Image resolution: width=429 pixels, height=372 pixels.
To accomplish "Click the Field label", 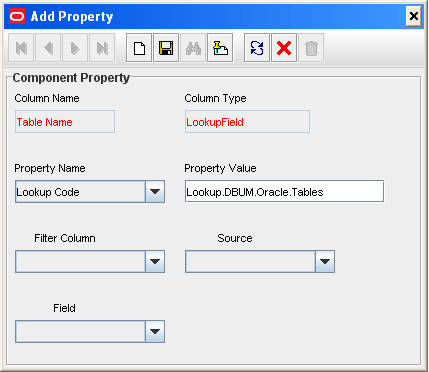I will (x=64, y=308).
